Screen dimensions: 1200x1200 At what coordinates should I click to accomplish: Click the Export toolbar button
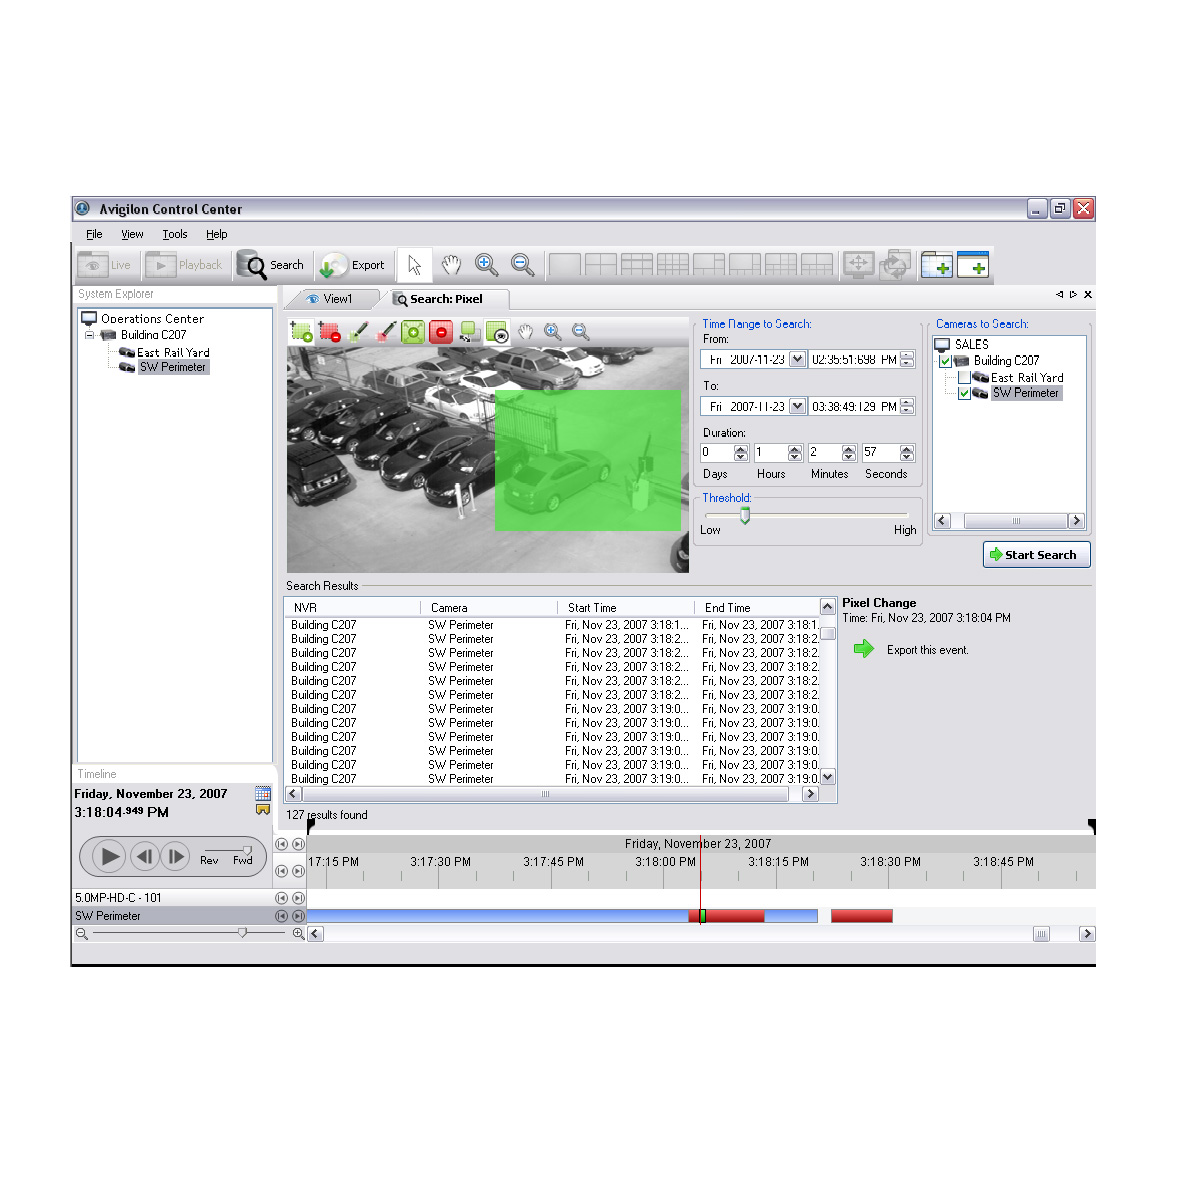352,265
